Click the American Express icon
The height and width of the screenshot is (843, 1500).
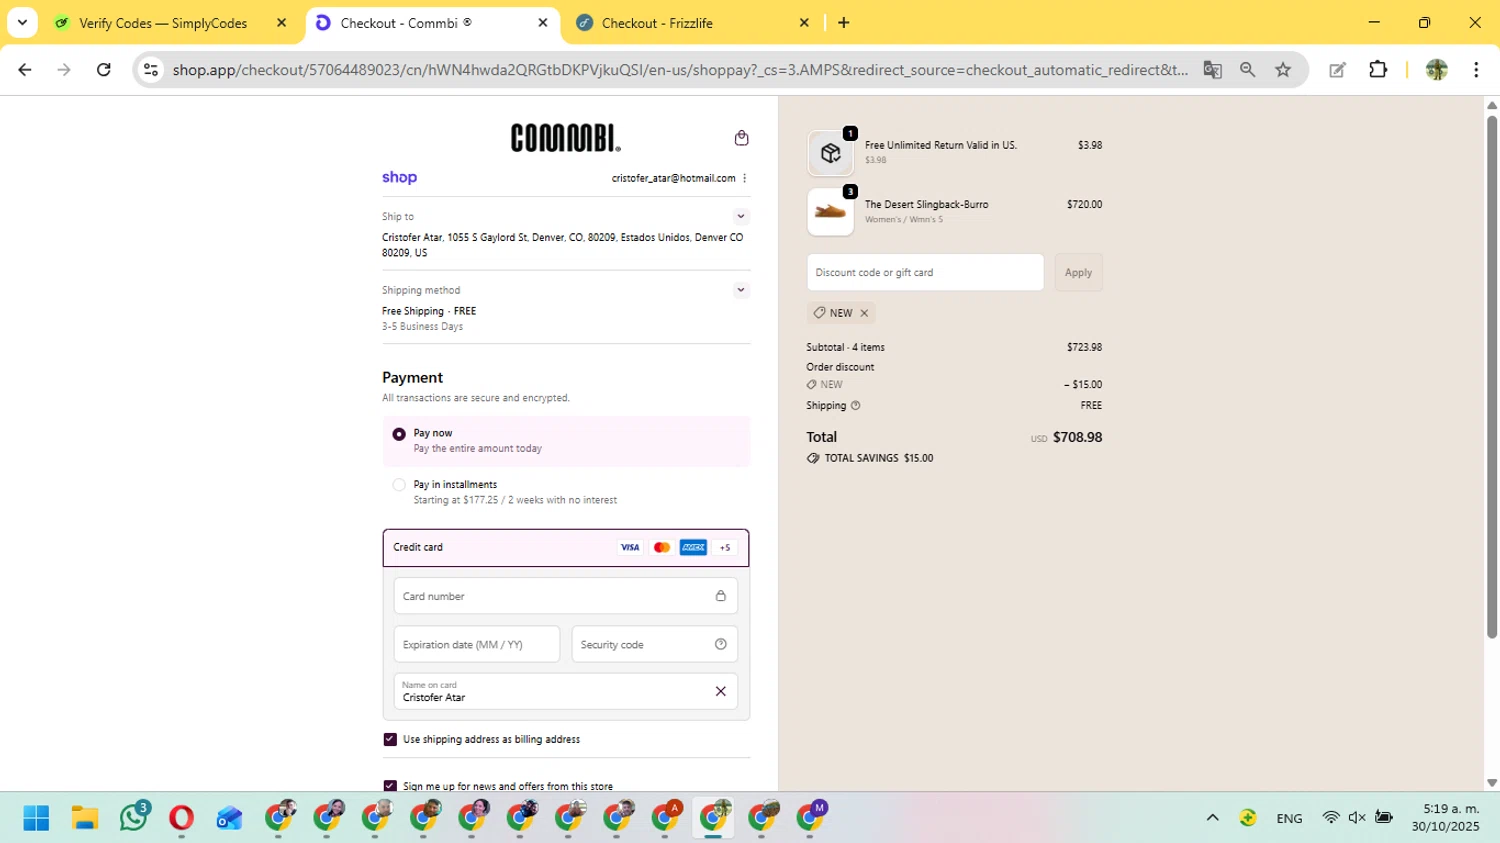click(x=693, y=547)
